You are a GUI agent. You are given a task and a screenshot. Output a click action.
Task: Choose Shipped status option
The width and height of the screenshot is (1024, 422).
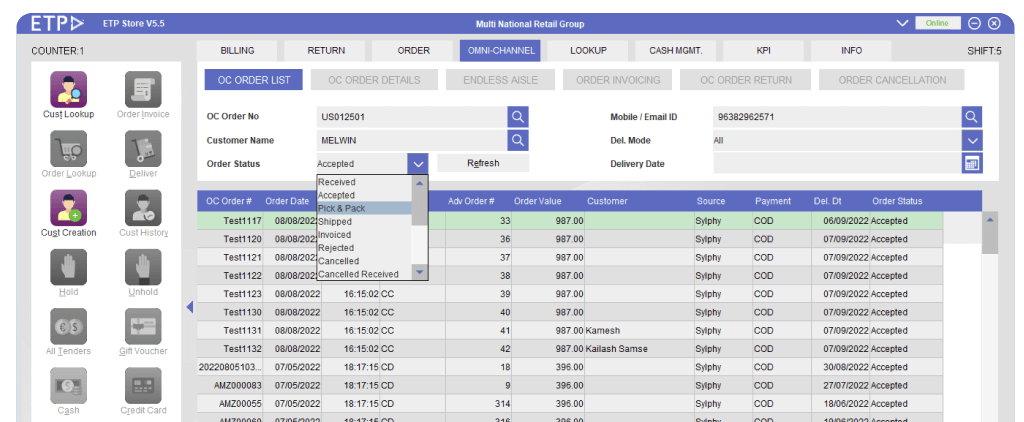tap(364, 221)
